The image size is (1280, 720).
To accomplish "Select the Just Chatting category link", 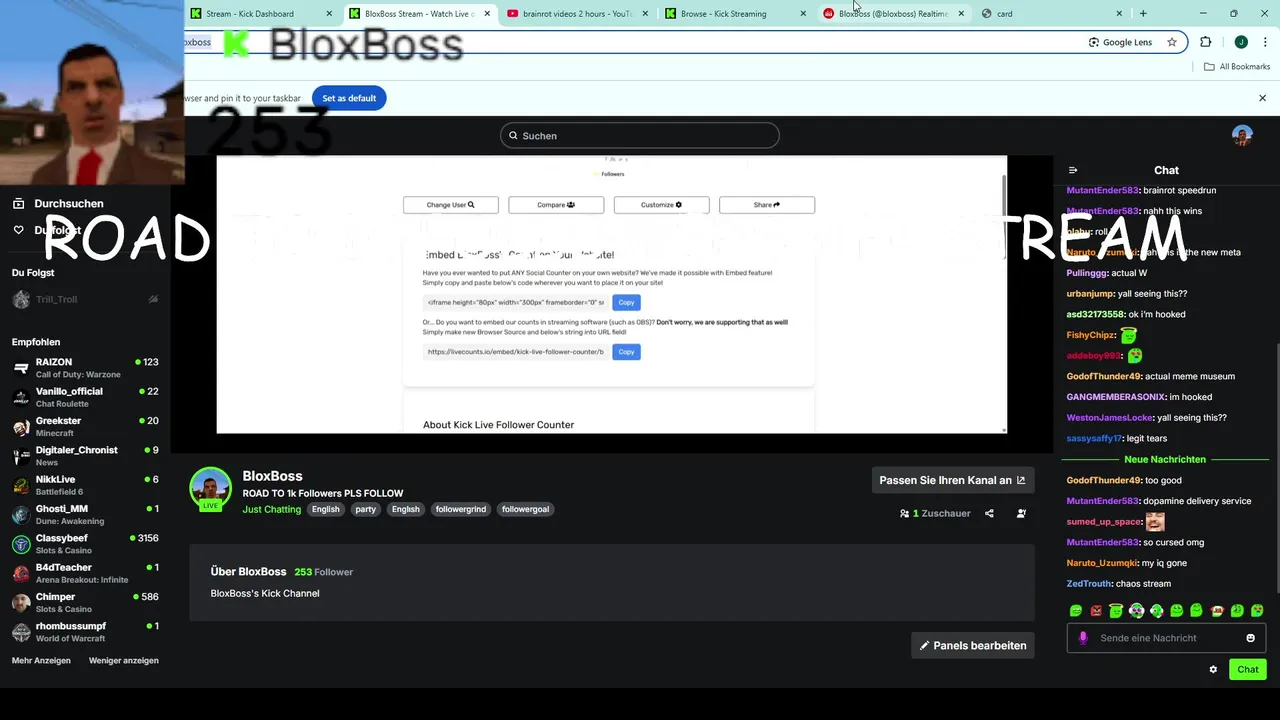I will (x=271, y=509).
